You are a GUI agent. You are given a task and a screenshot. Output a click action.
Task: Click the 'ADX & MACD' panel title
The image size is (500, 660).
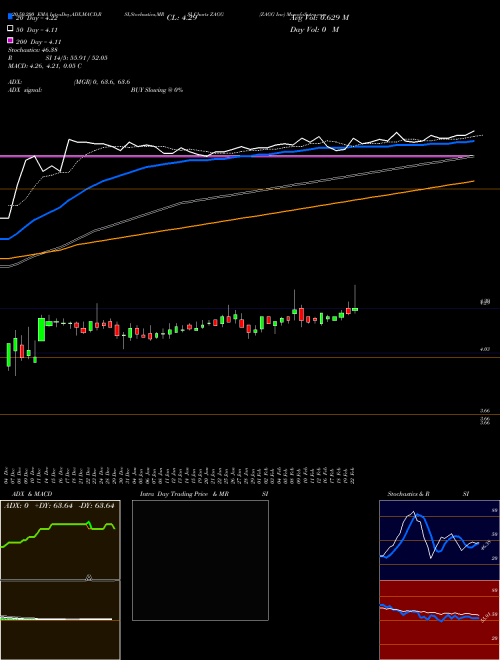click(x=32, y=494)
